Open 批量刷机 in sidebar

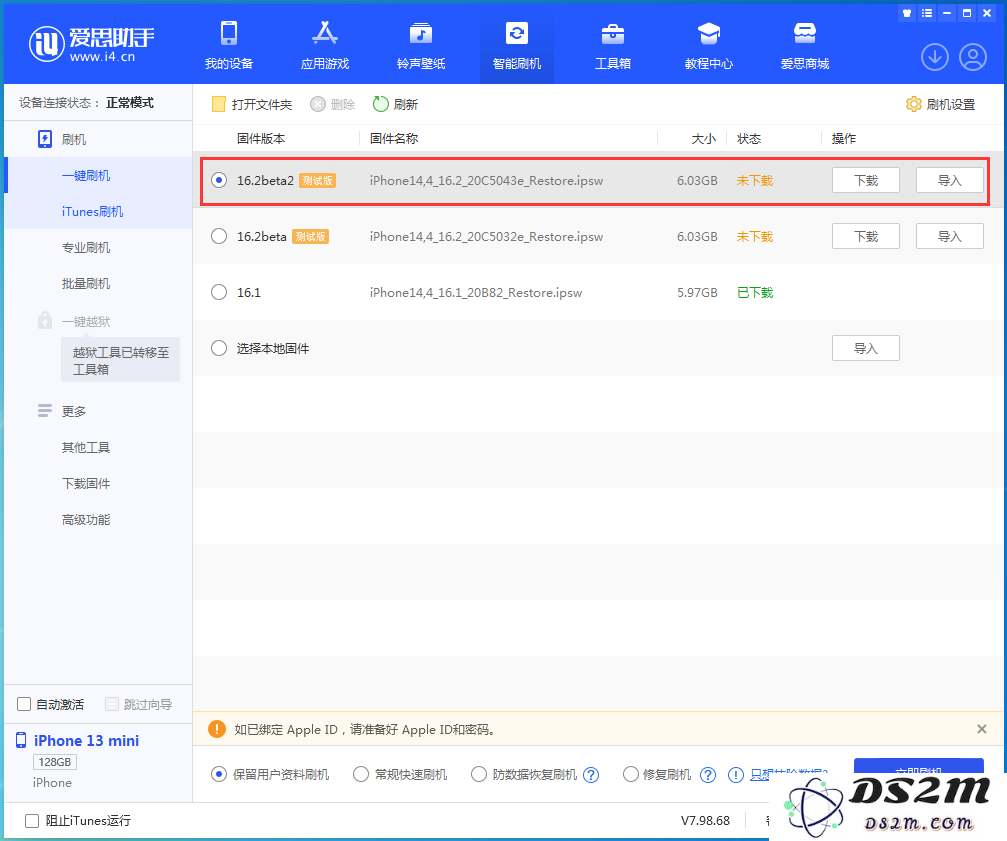pyautogui.click(x=86, y=283)
